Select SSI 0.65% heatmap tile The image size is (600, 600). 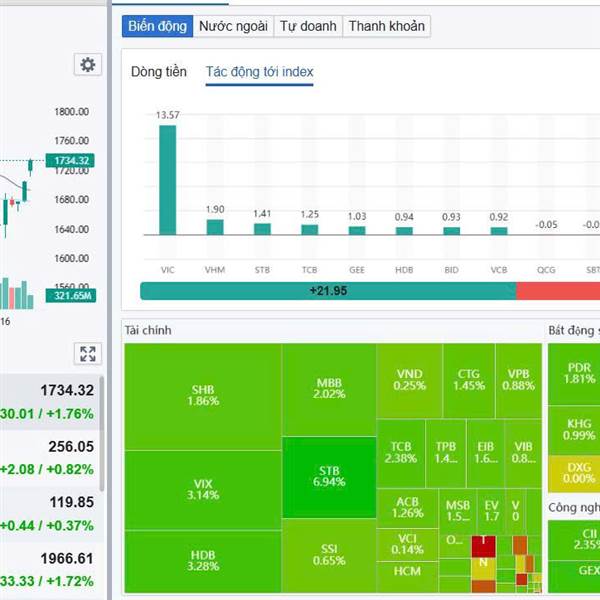[329, 556]
